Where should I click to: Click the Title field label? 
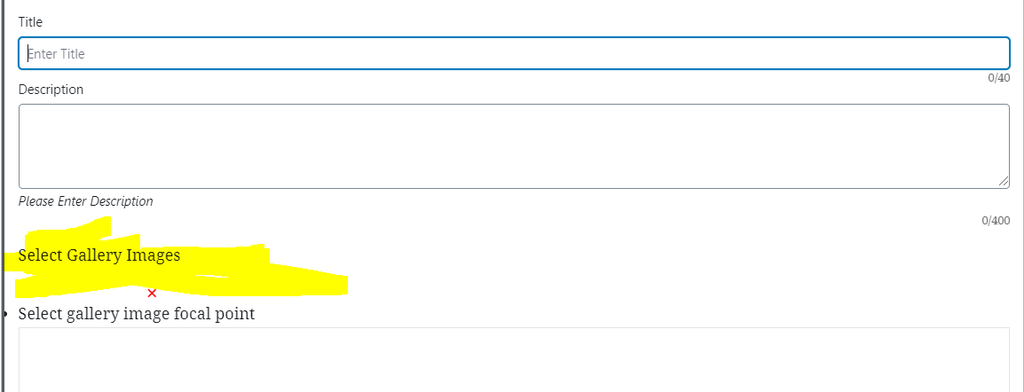30,22
